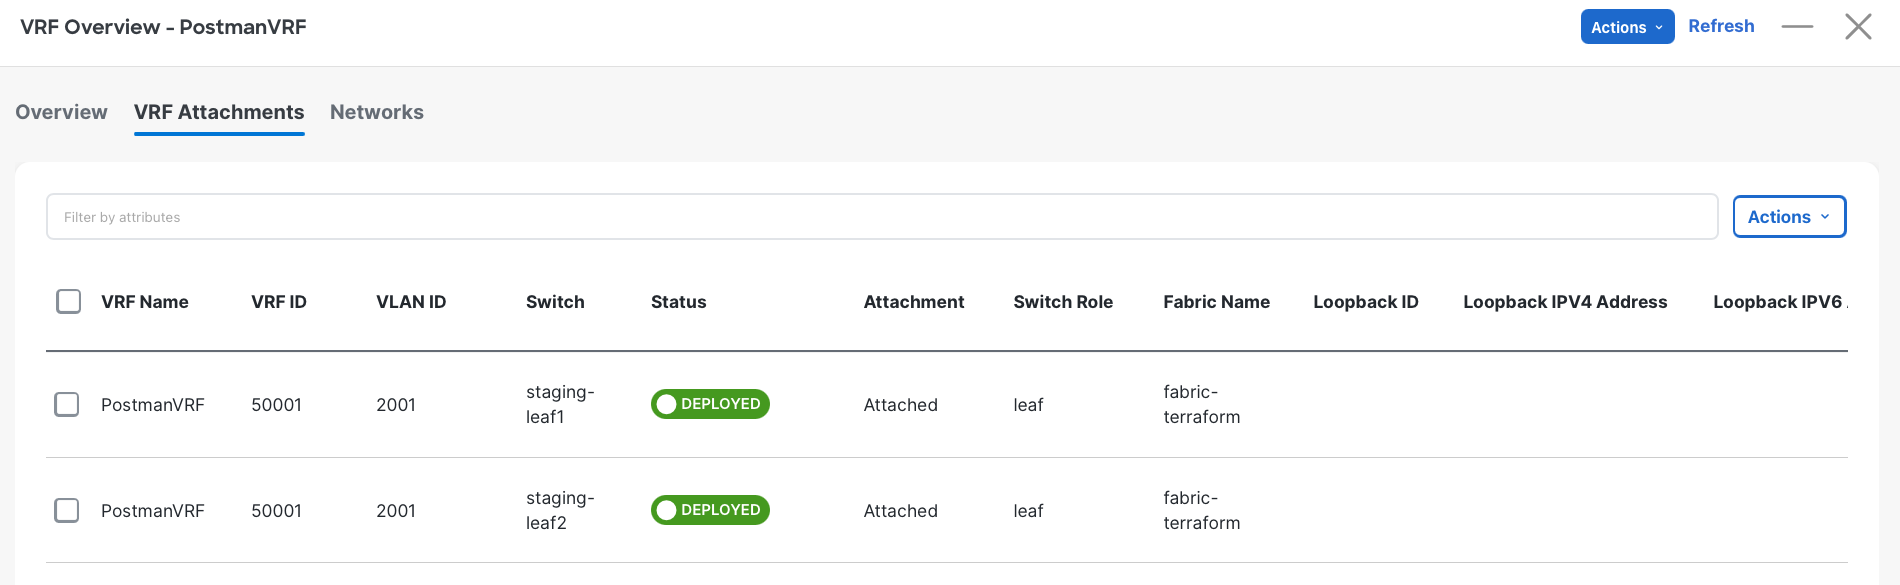This screenshot has width=1900, height=585.
Task: Open the blue Actions dropdown in header
Action: click(1627, 27)
